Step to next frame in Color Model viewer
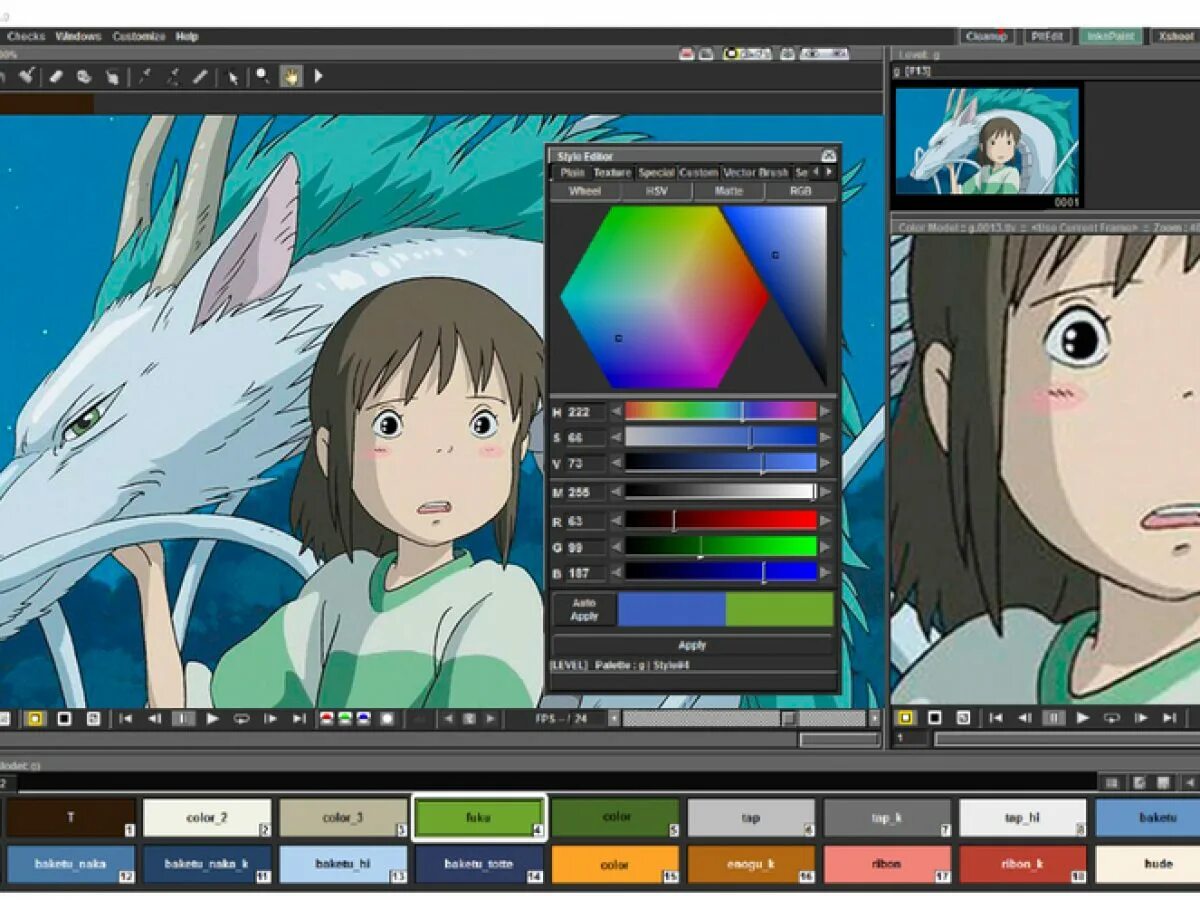 pyautogui.click(x=1140, y=717)
